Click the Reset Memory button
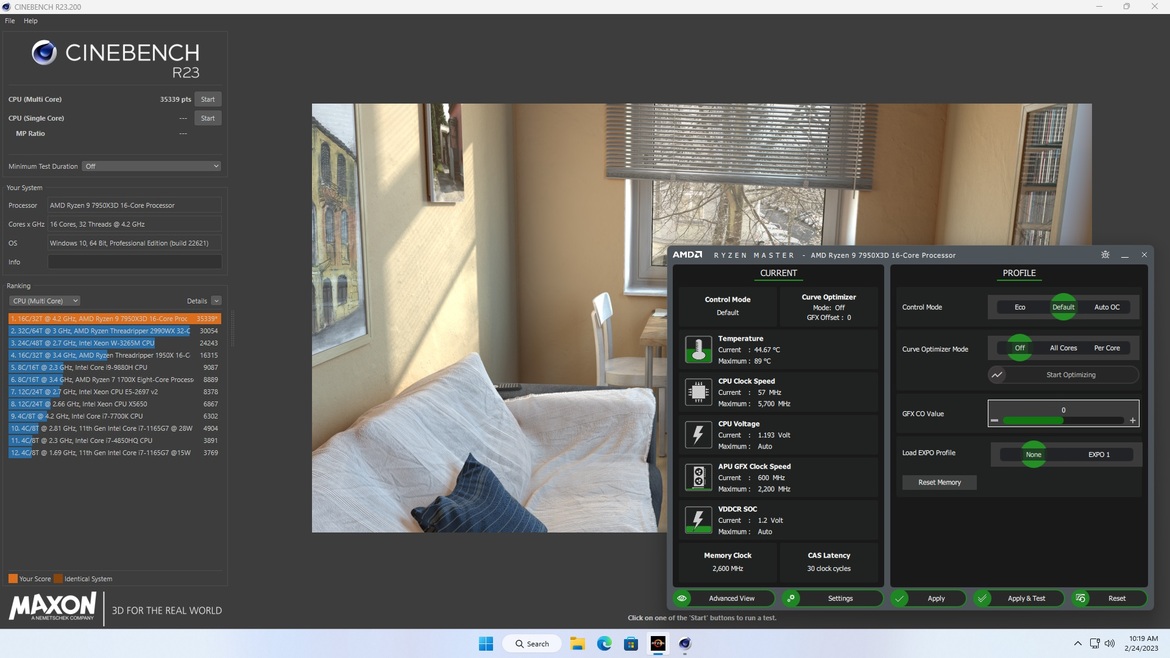This screenshot has width=1170, height=658. (939, 482)
